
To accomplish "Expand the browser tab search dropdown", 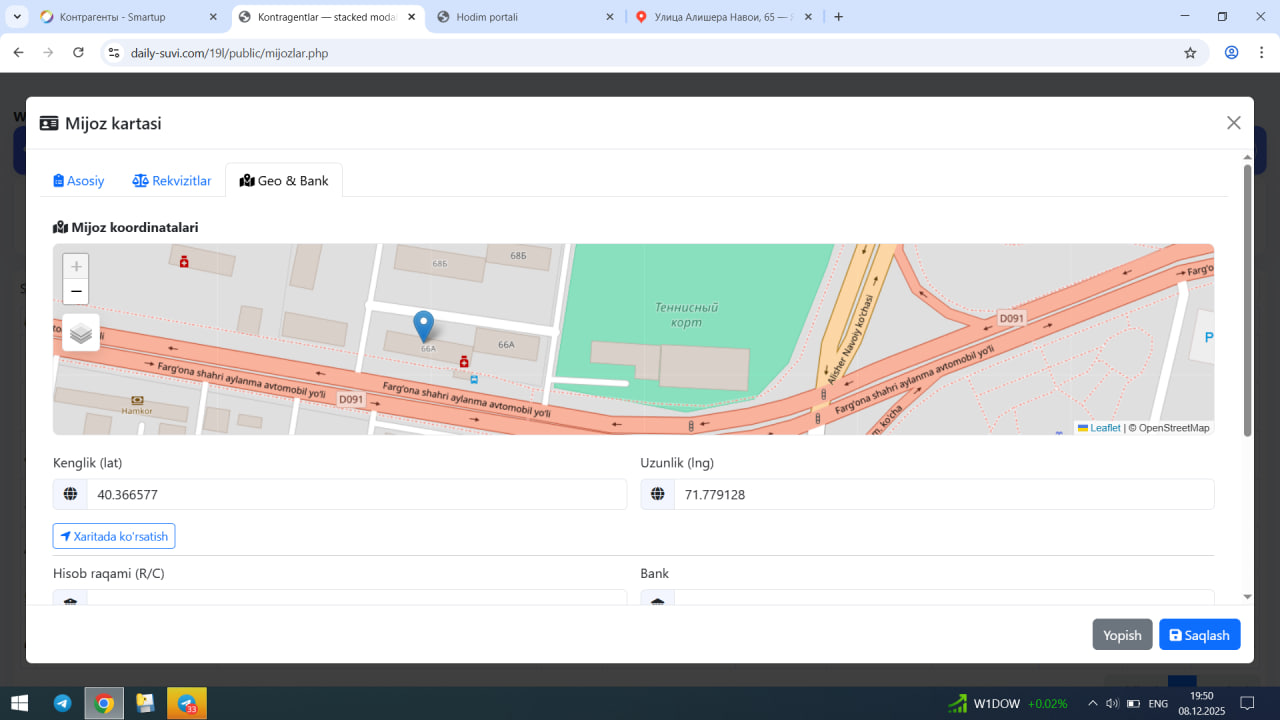I will [18, 17].
